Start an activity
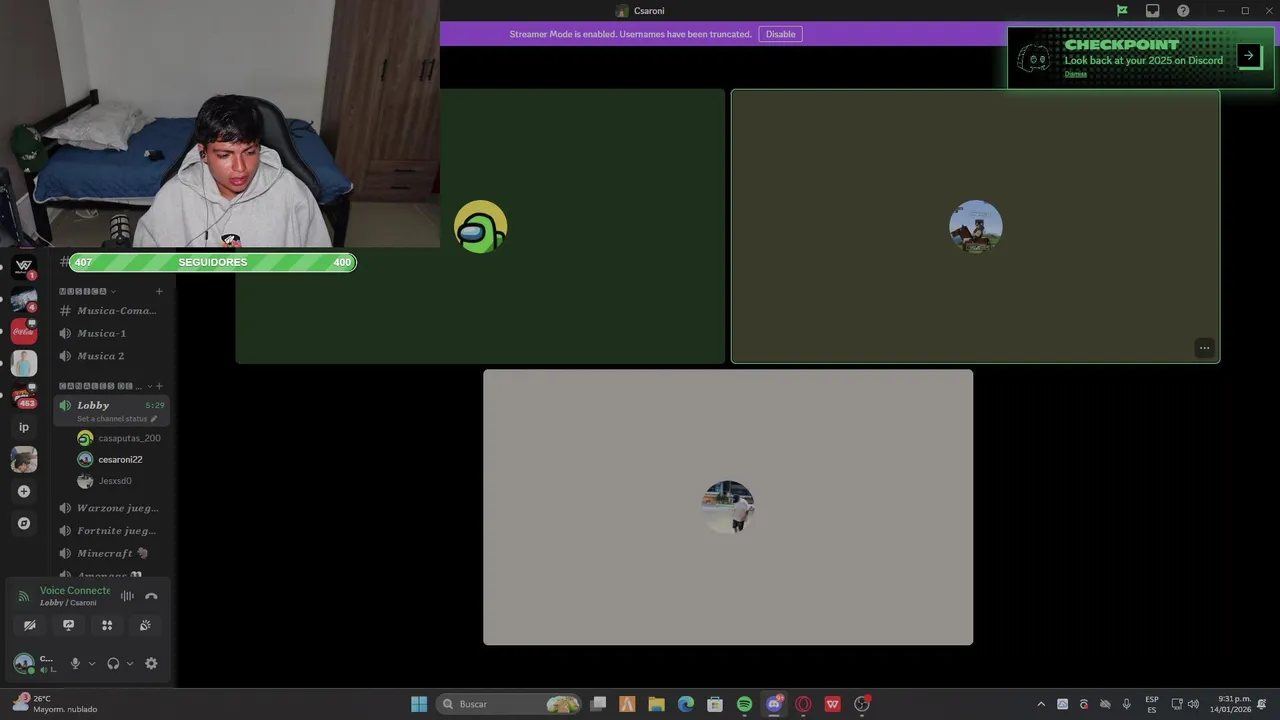Screen dimensions: 1280x720 107,625
